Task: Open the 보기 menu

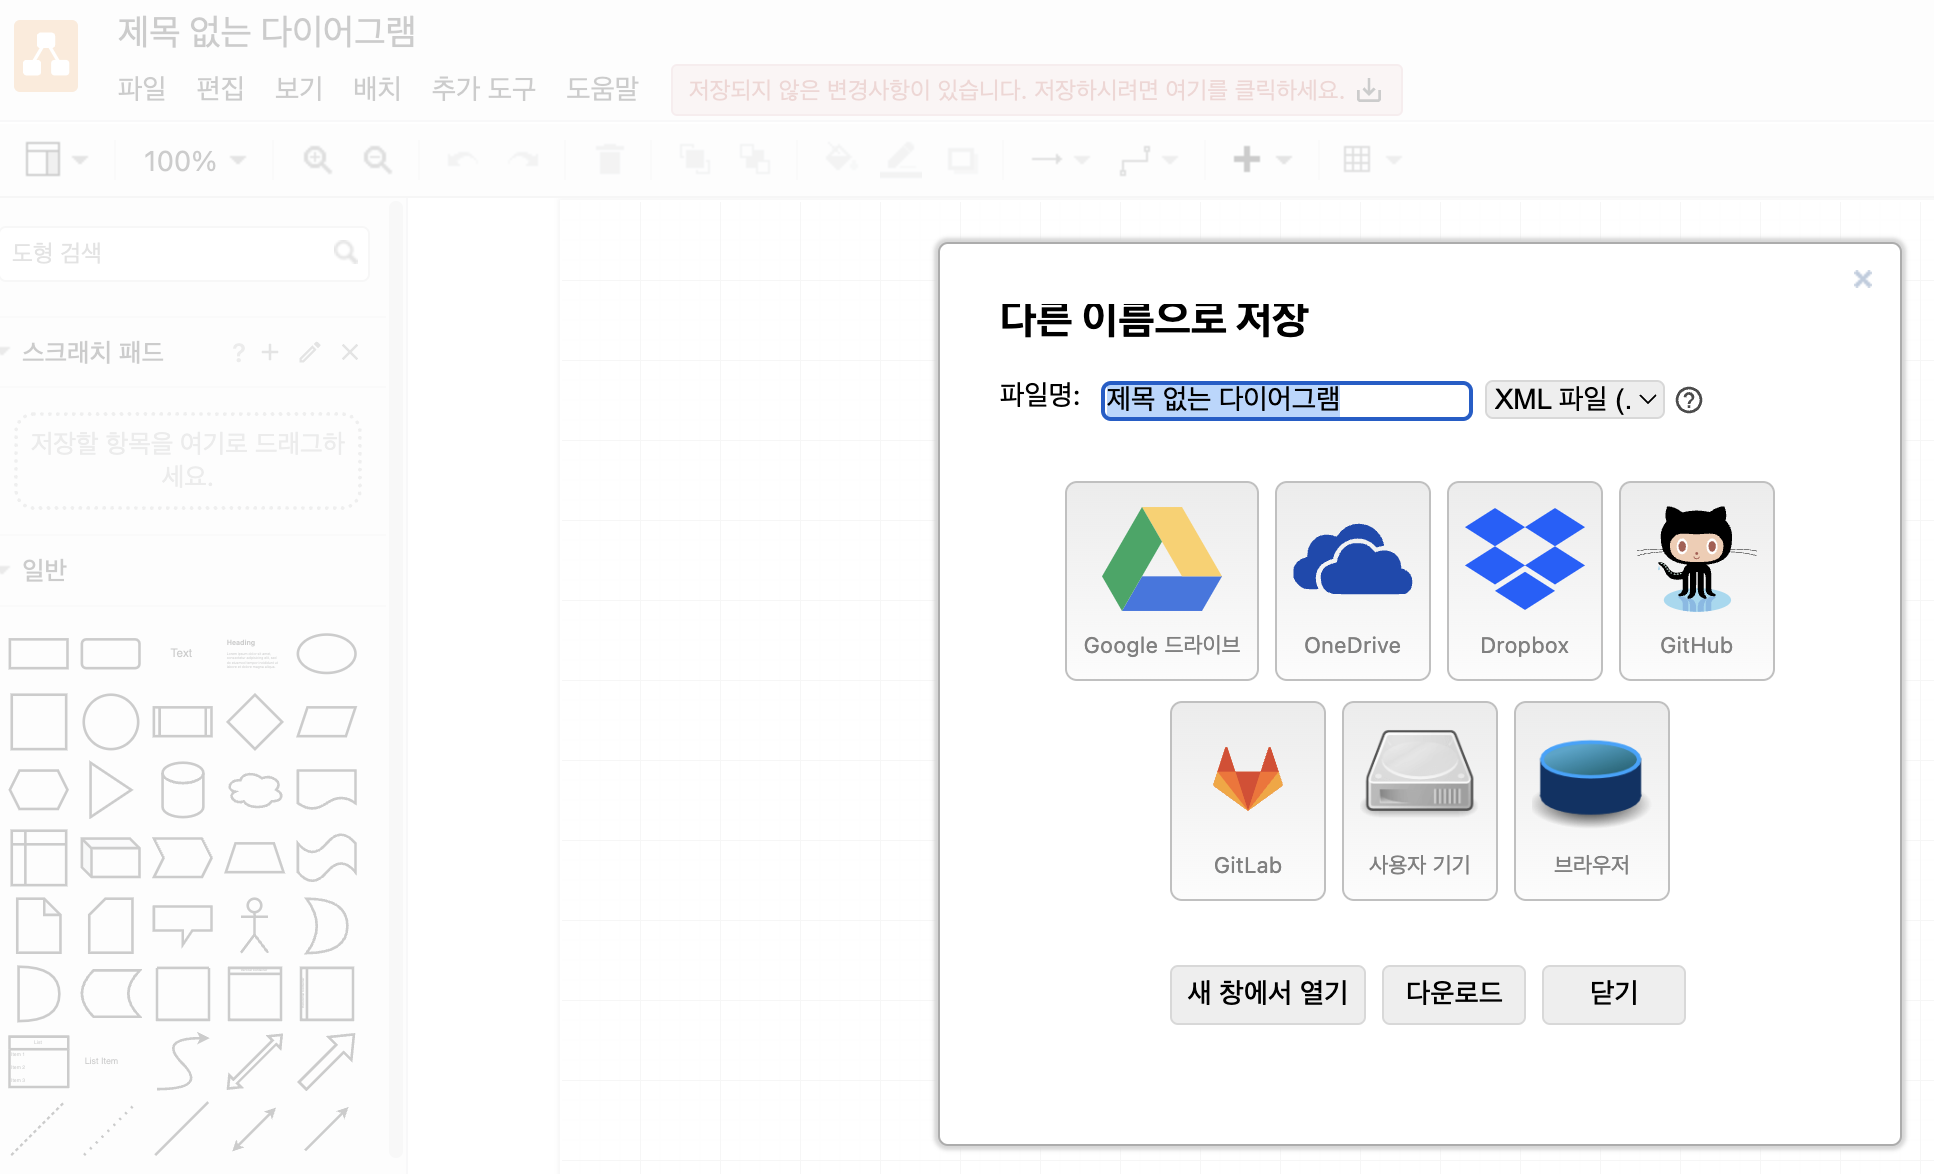Action: pos(299,88)
